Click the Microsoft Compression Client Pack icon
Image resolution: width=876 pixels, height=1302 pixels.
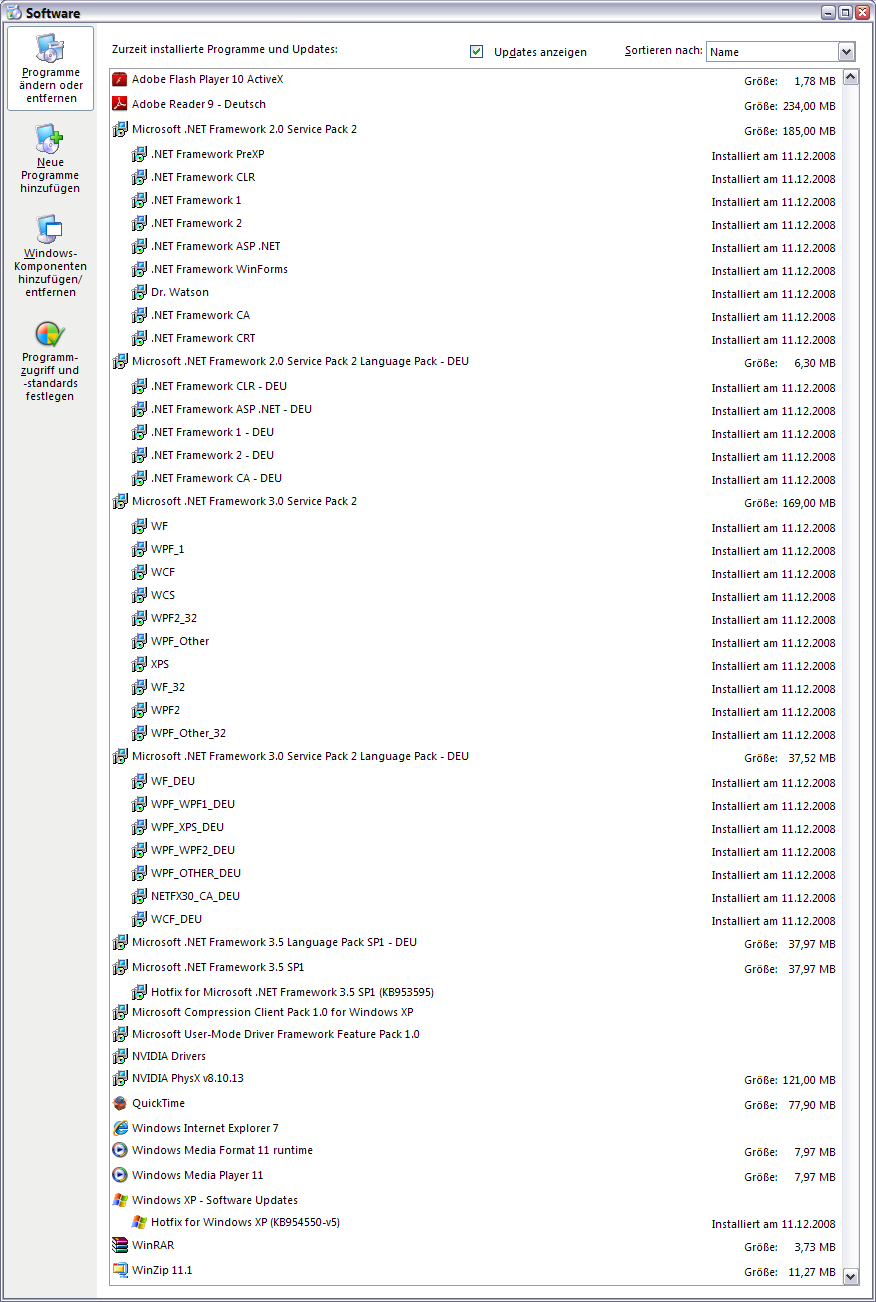(120, 1012)
